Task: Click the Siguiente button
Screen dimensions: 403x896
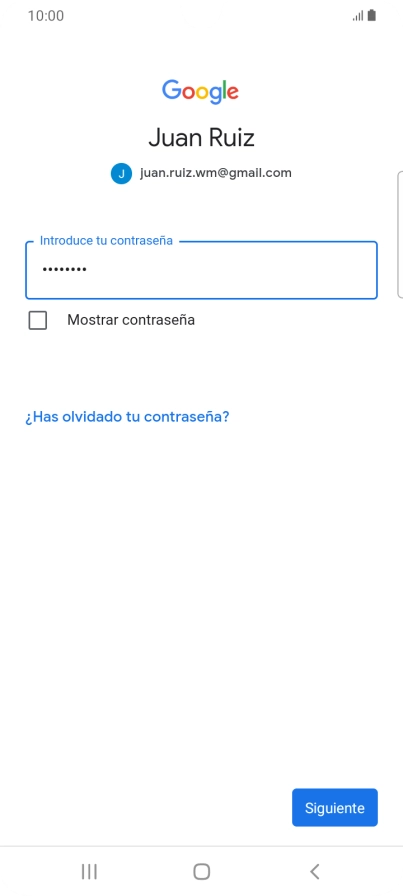Action: click(335, 807)
